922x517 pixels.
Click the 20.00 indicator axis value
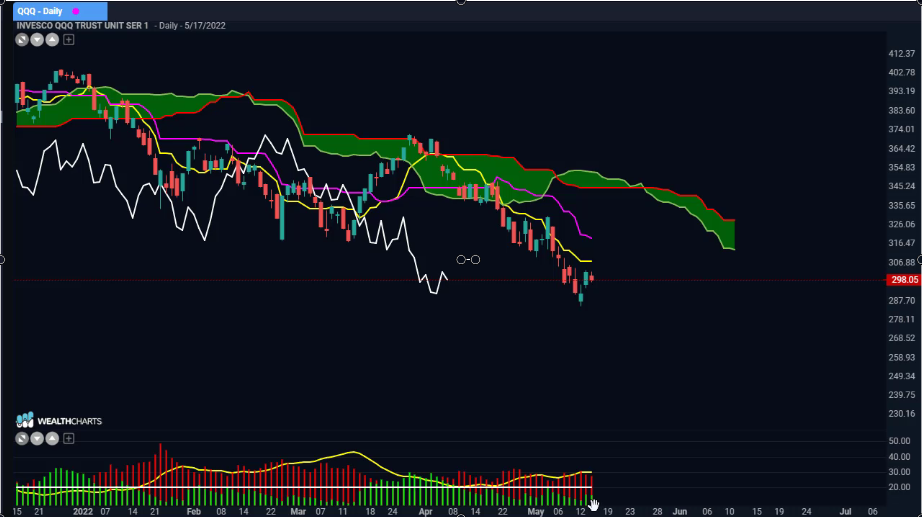click(900, 488)
